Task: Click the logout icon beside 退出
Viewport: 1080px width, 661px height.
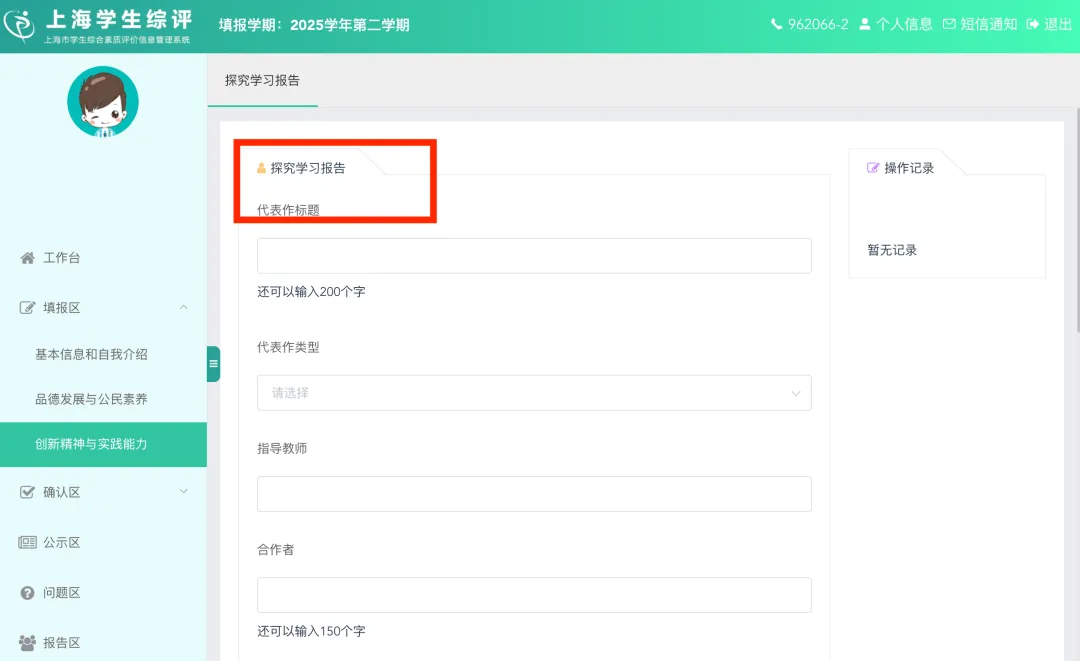Action: (x=1032, y=24)
